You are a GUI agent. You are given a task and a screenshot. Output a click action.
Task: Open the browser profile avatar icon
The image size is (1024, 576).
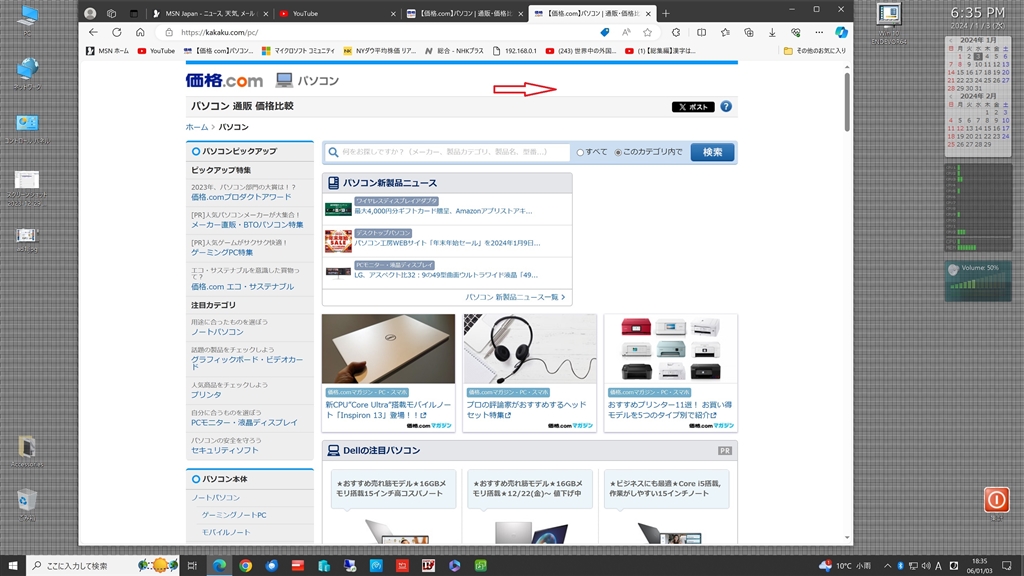pos(90,13)
